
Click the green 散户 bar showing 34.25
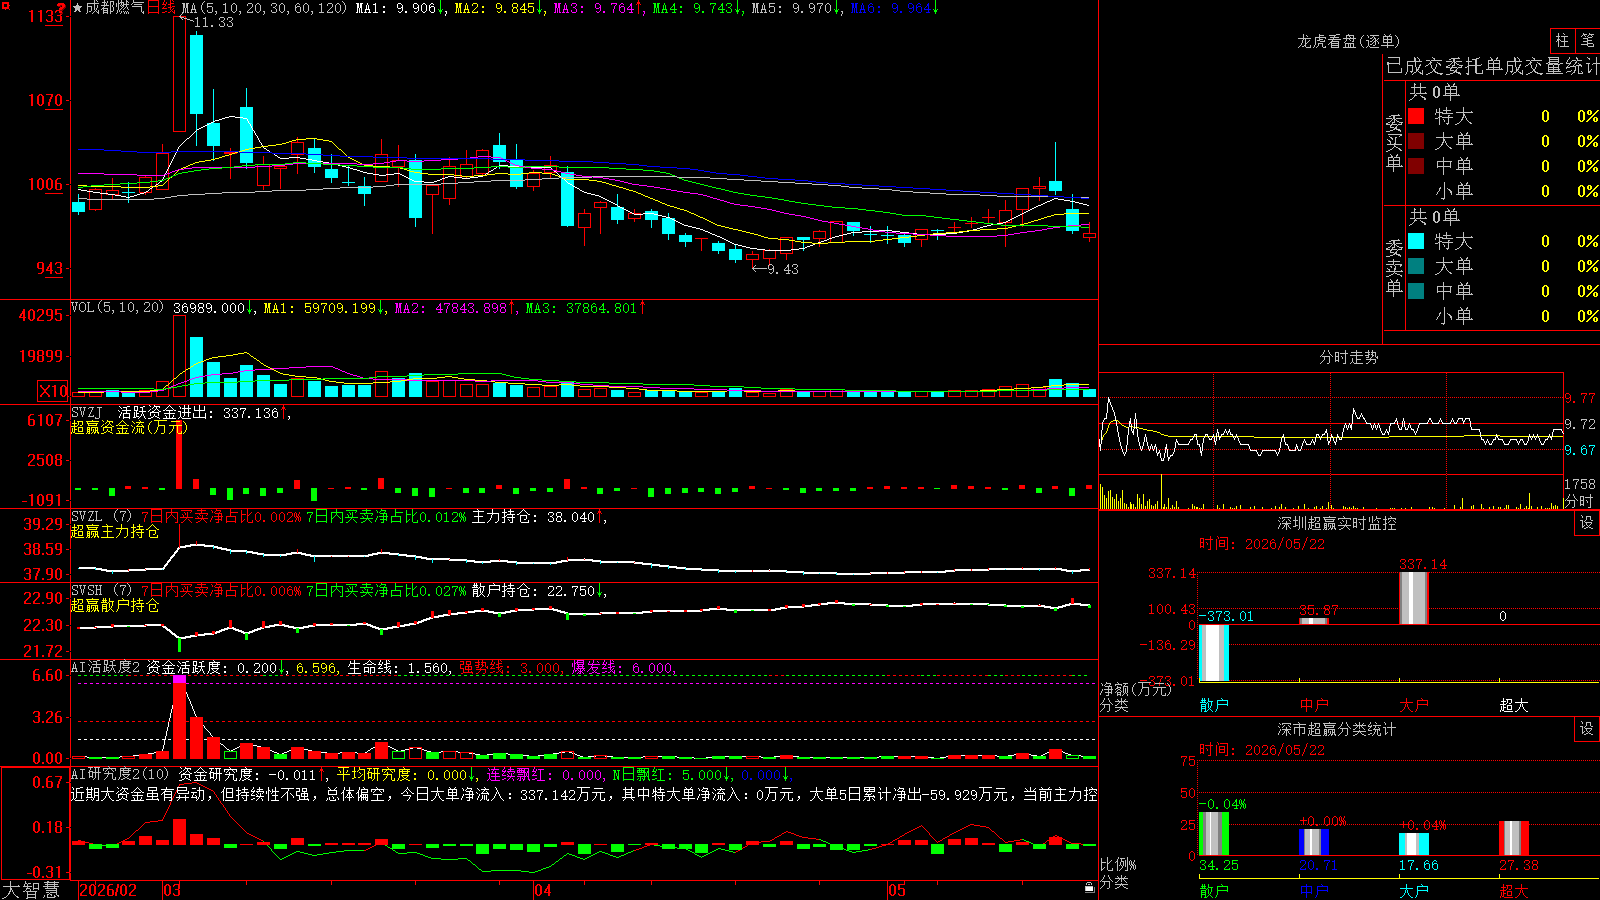(x=1214, y=834)
